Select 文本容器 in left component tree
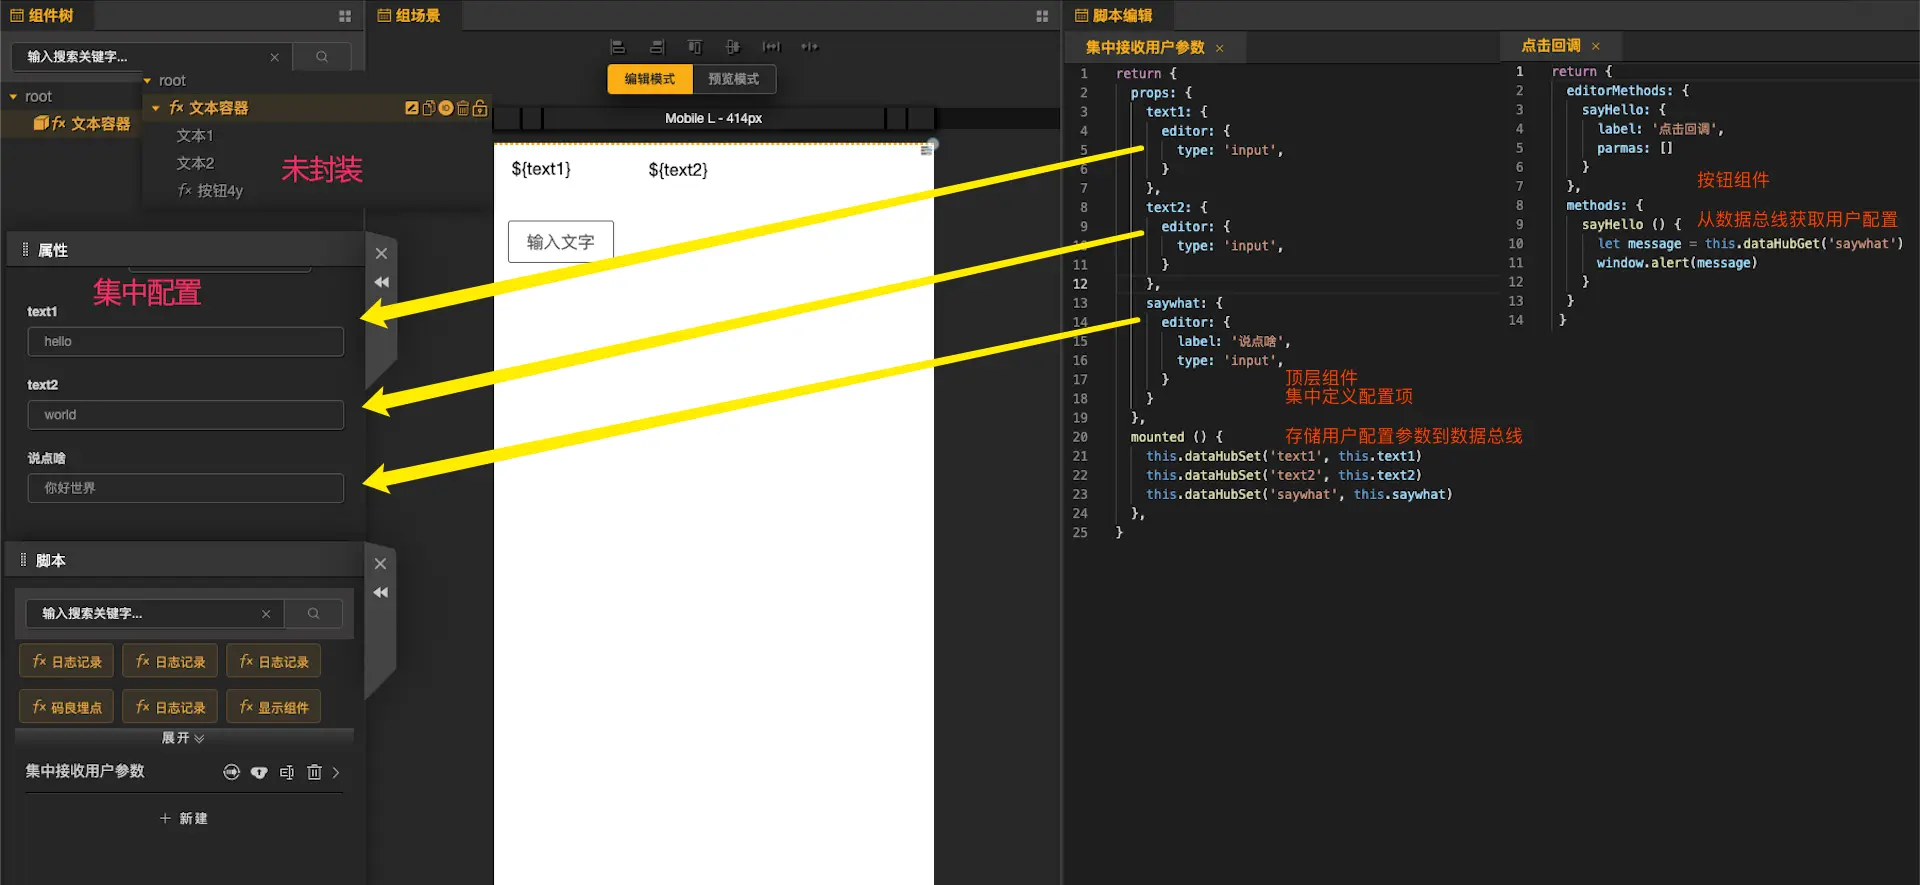This screenshot has width=1920, height=885. pyautogui.click(x=100, y=124)
